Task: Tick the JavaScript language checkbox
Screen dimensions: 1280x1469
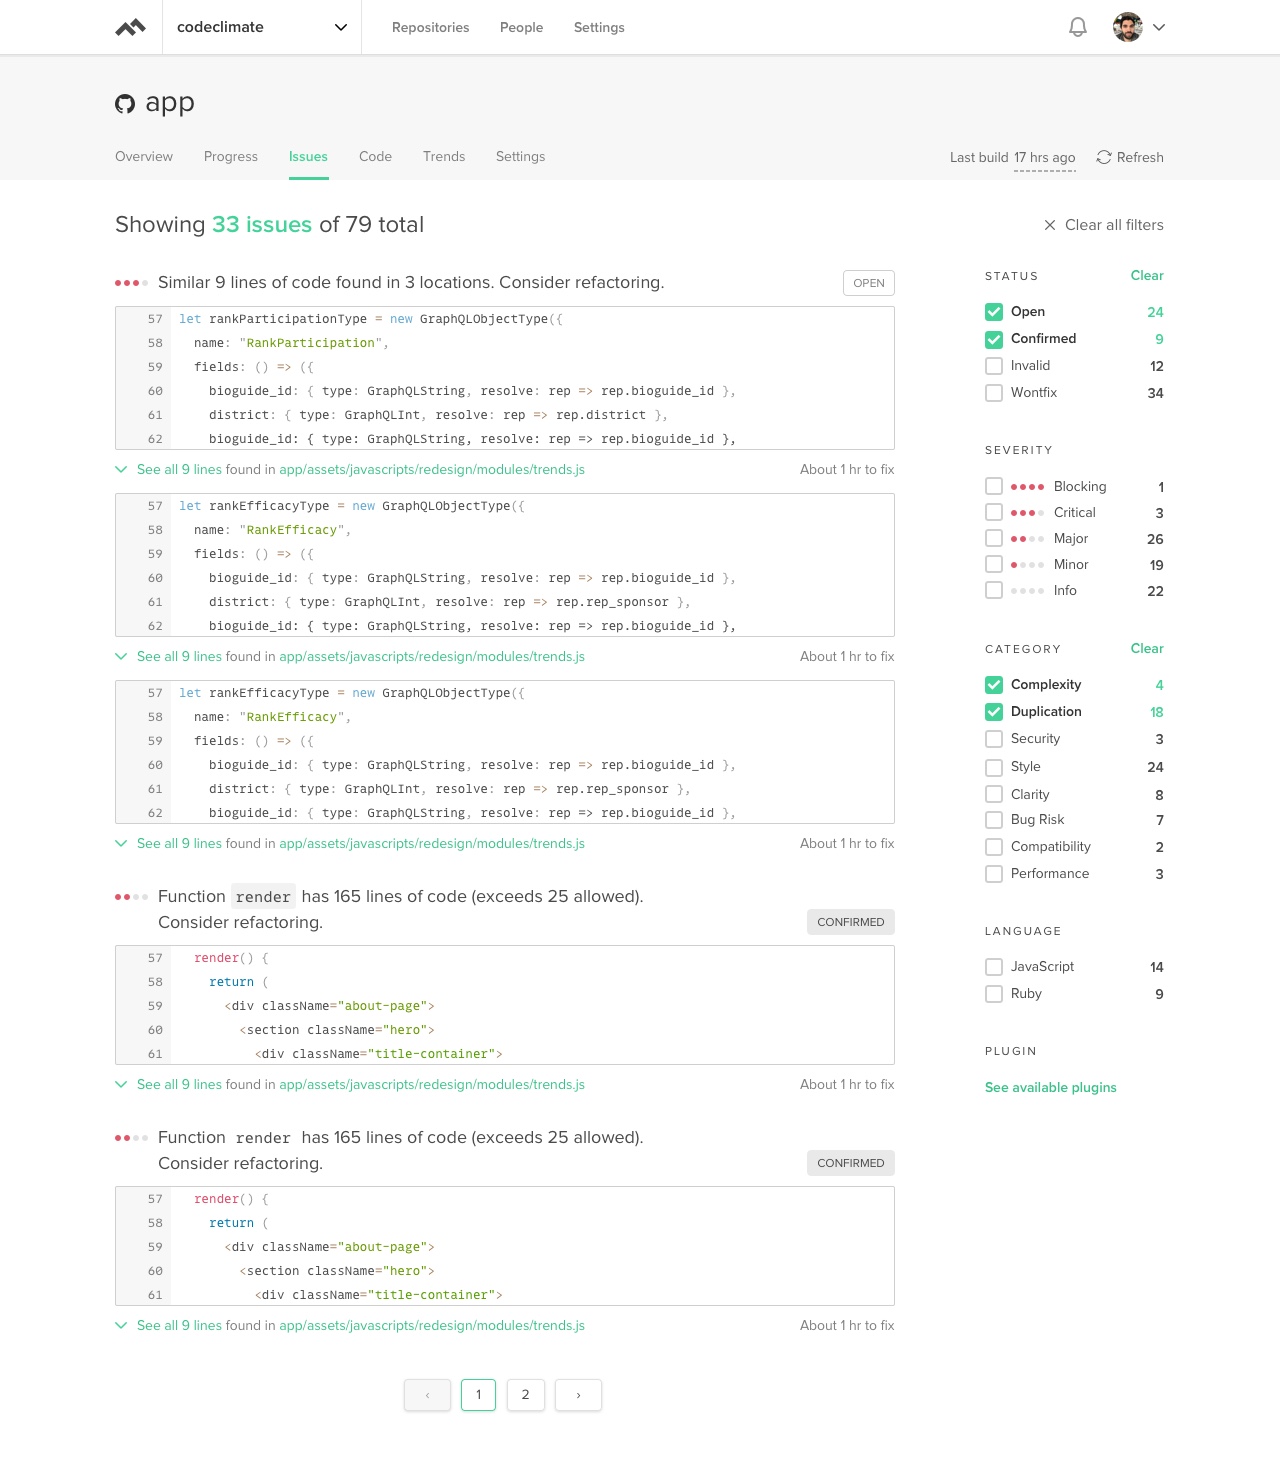Action: [x=994, y=967]
